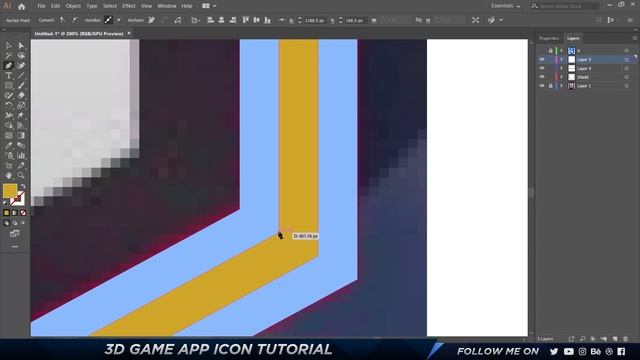Select the Gradient tool
Image resolution: width=640 pixels, height=360 pixels.
coord(21,136)
